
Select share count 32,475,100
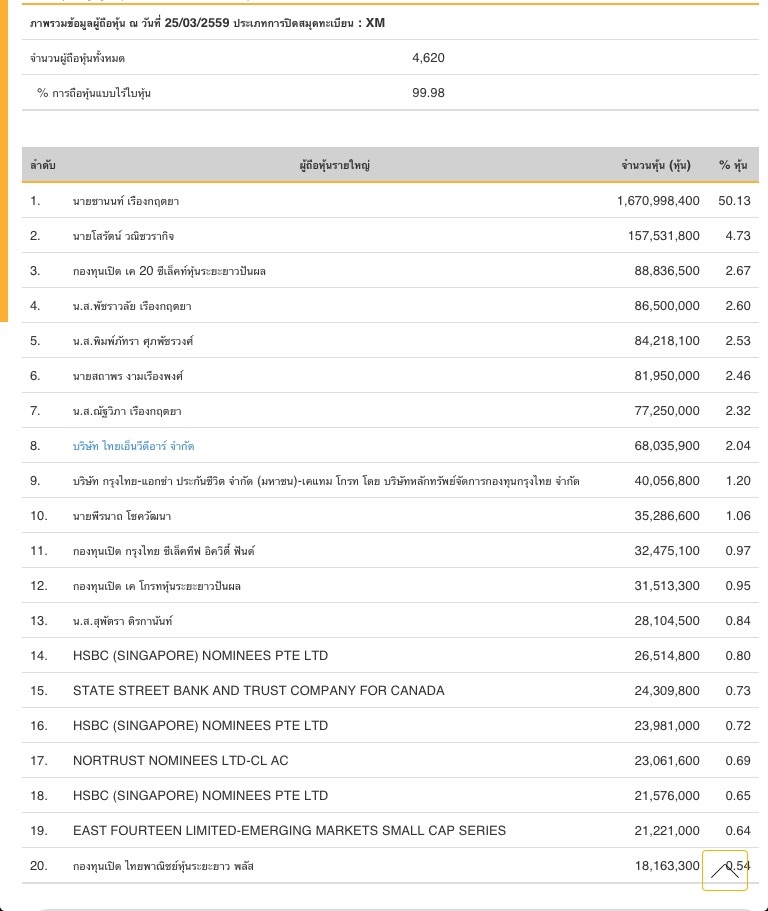pos(667,550)
